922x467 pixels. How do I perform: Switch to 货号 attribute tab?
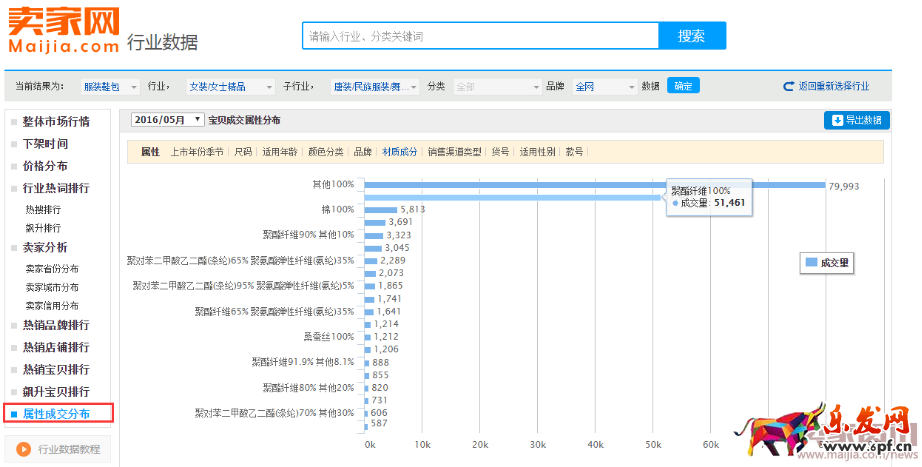point(500,152)
